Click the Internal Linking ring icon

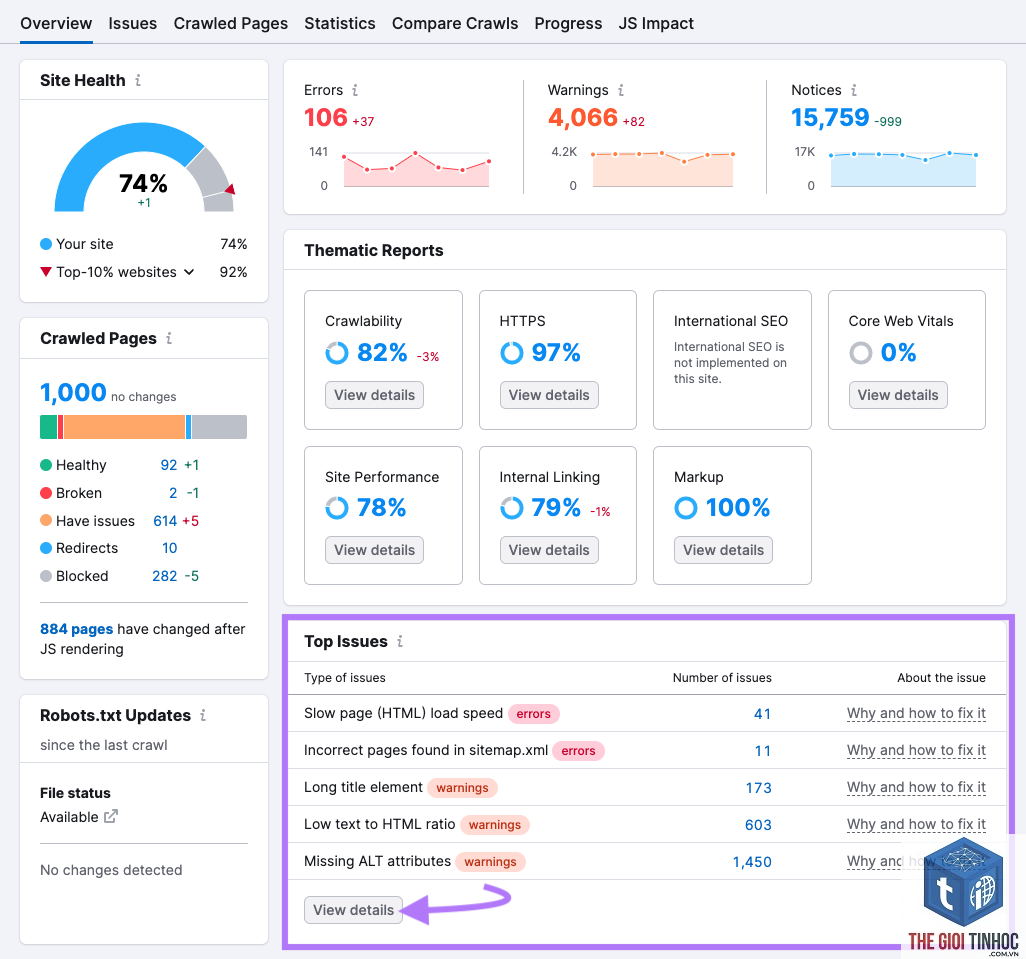pyautogui.click(x=512, y=508)
